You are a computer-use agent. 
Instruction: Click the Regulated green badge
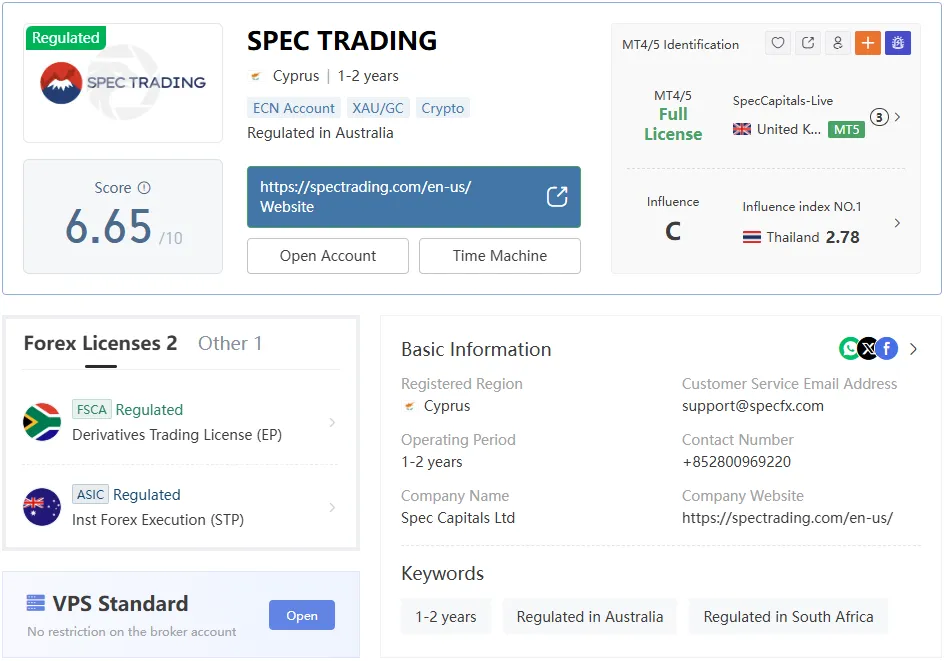[x=66, y=38]
